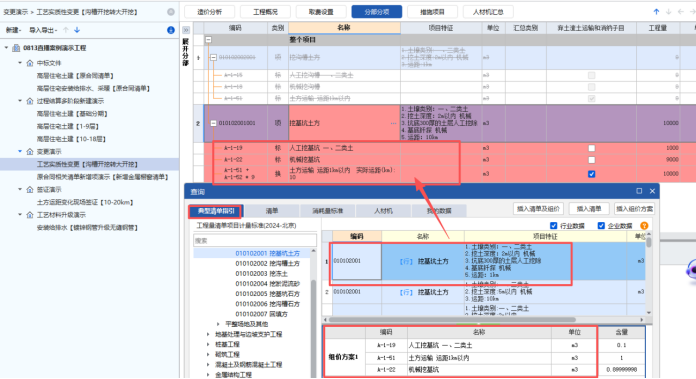
Task: Click the move-down arrow in the top toolbar
Action: (668, 12)
